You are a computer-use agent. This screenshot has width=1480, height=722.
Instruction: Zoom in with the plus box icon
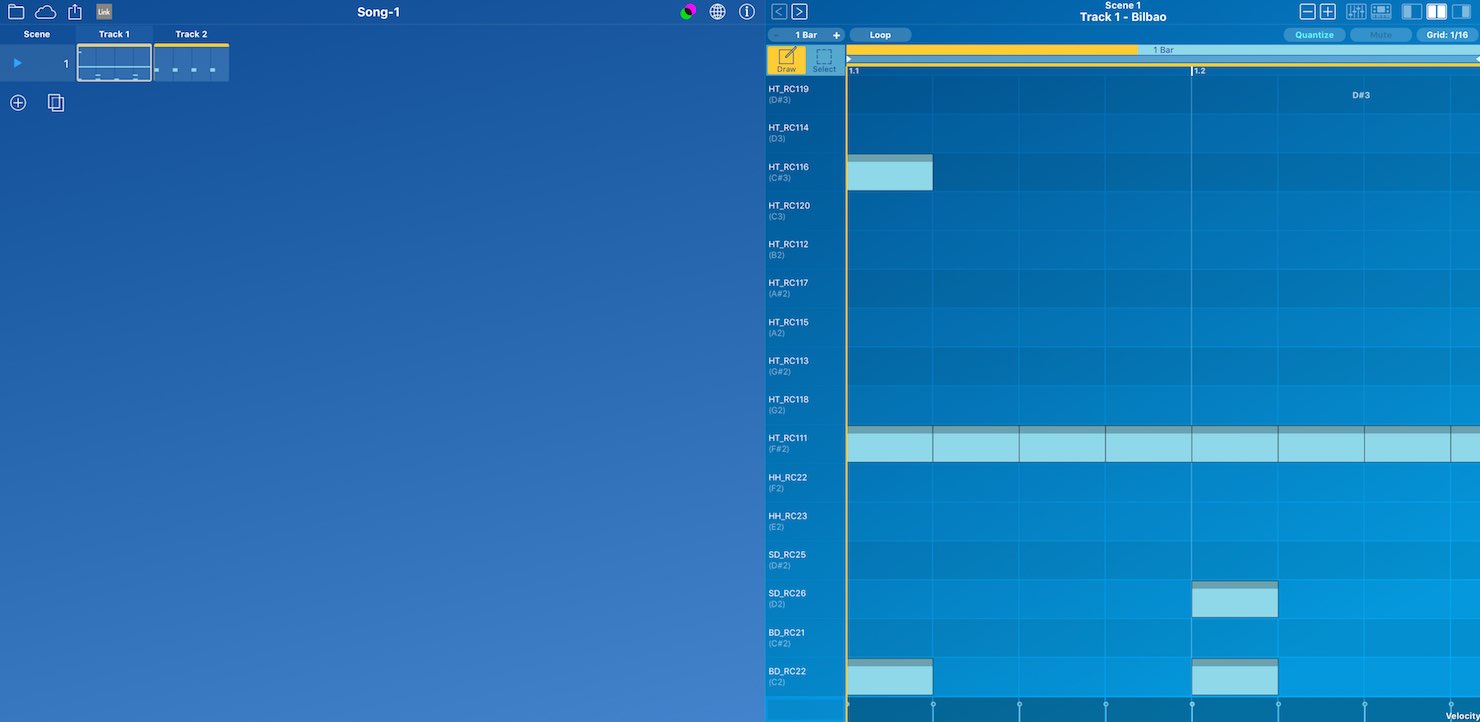(1327, 12)
